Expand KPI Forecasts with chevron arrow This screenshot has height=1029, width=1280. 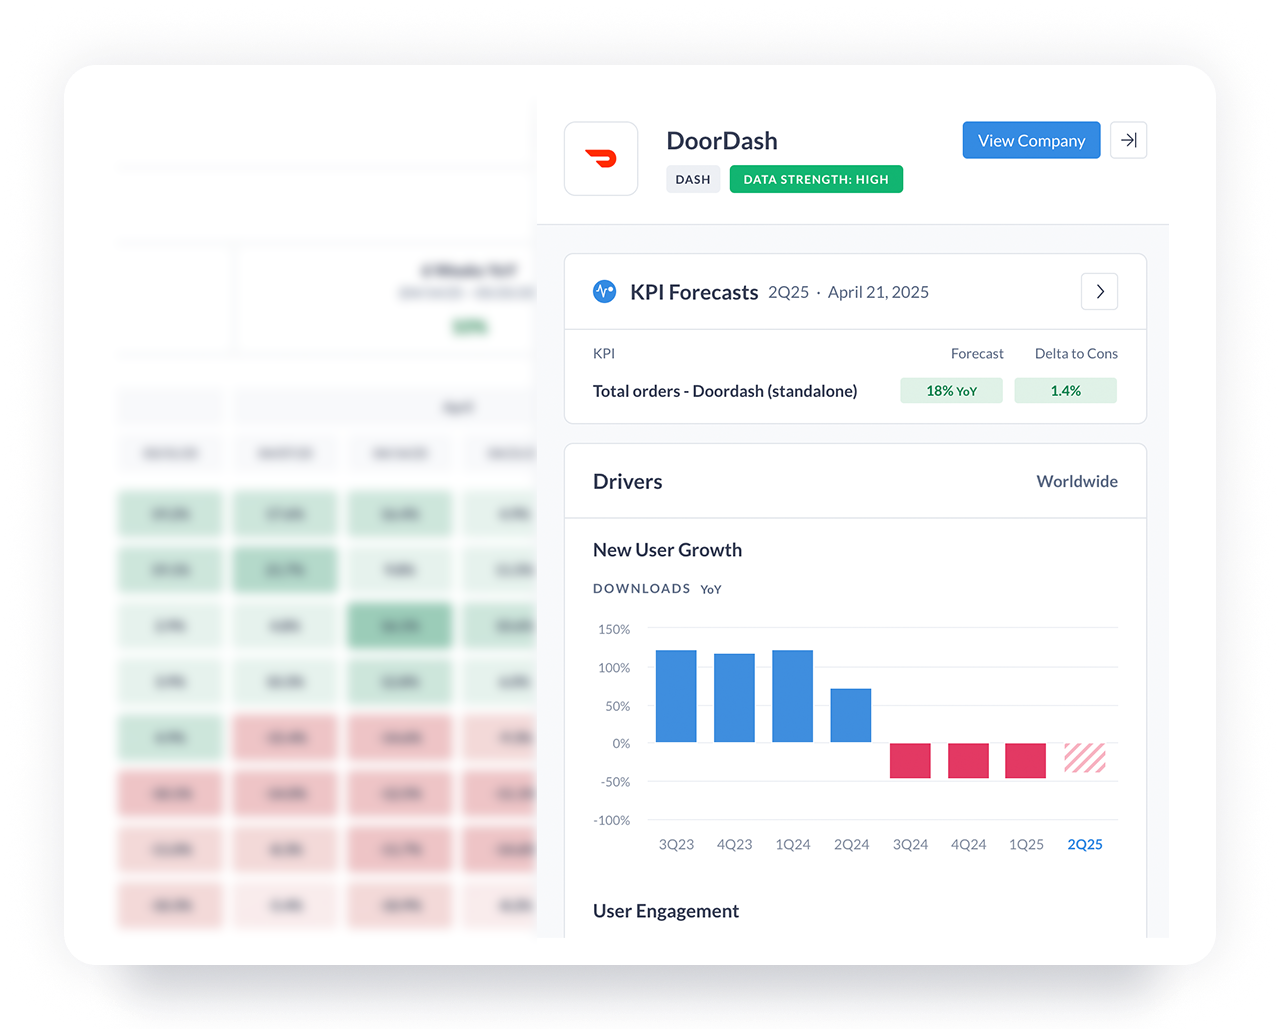(x=1099, y=292)
